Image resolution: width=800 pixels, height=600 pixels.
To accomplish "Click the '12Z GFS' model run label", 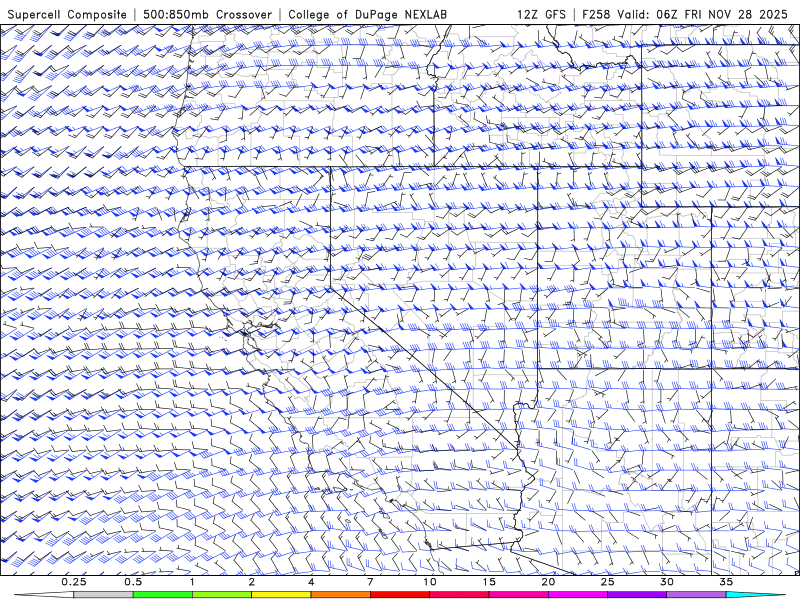I will click(x=541, y=14).
